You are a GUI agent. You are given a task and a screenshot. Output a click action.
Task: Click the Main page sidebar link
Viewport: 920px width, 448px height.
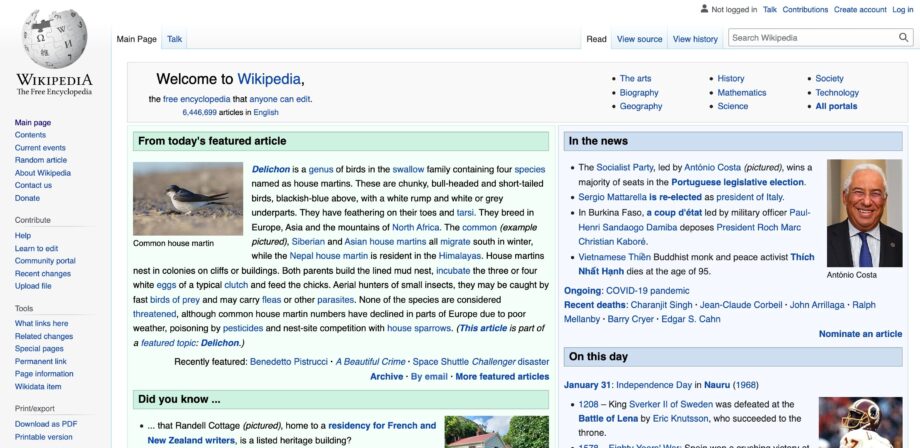[x=33, y=123]
